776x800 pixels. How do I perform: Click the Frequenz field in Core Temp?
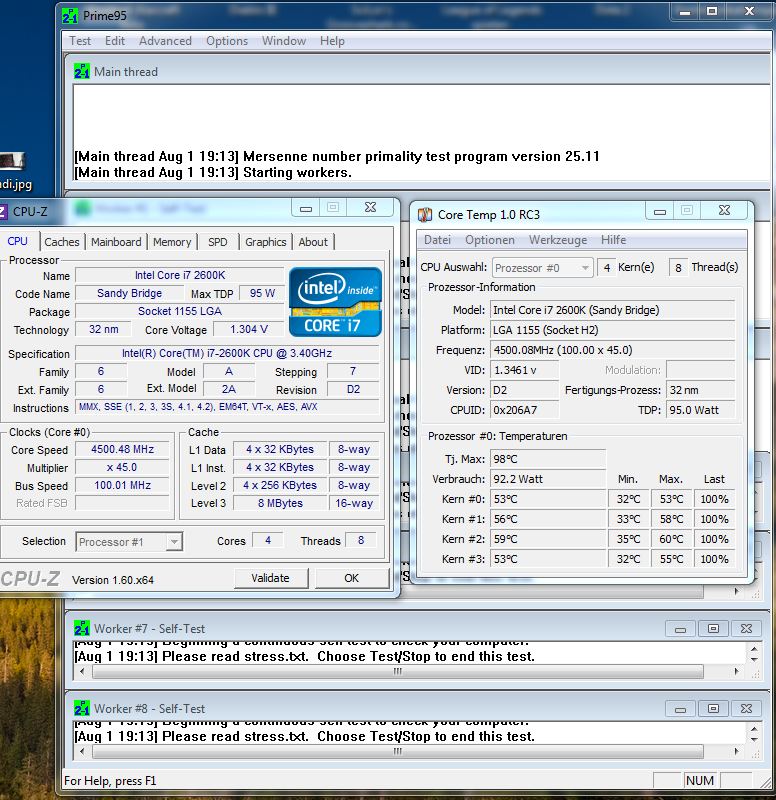[x=613, y=350]
